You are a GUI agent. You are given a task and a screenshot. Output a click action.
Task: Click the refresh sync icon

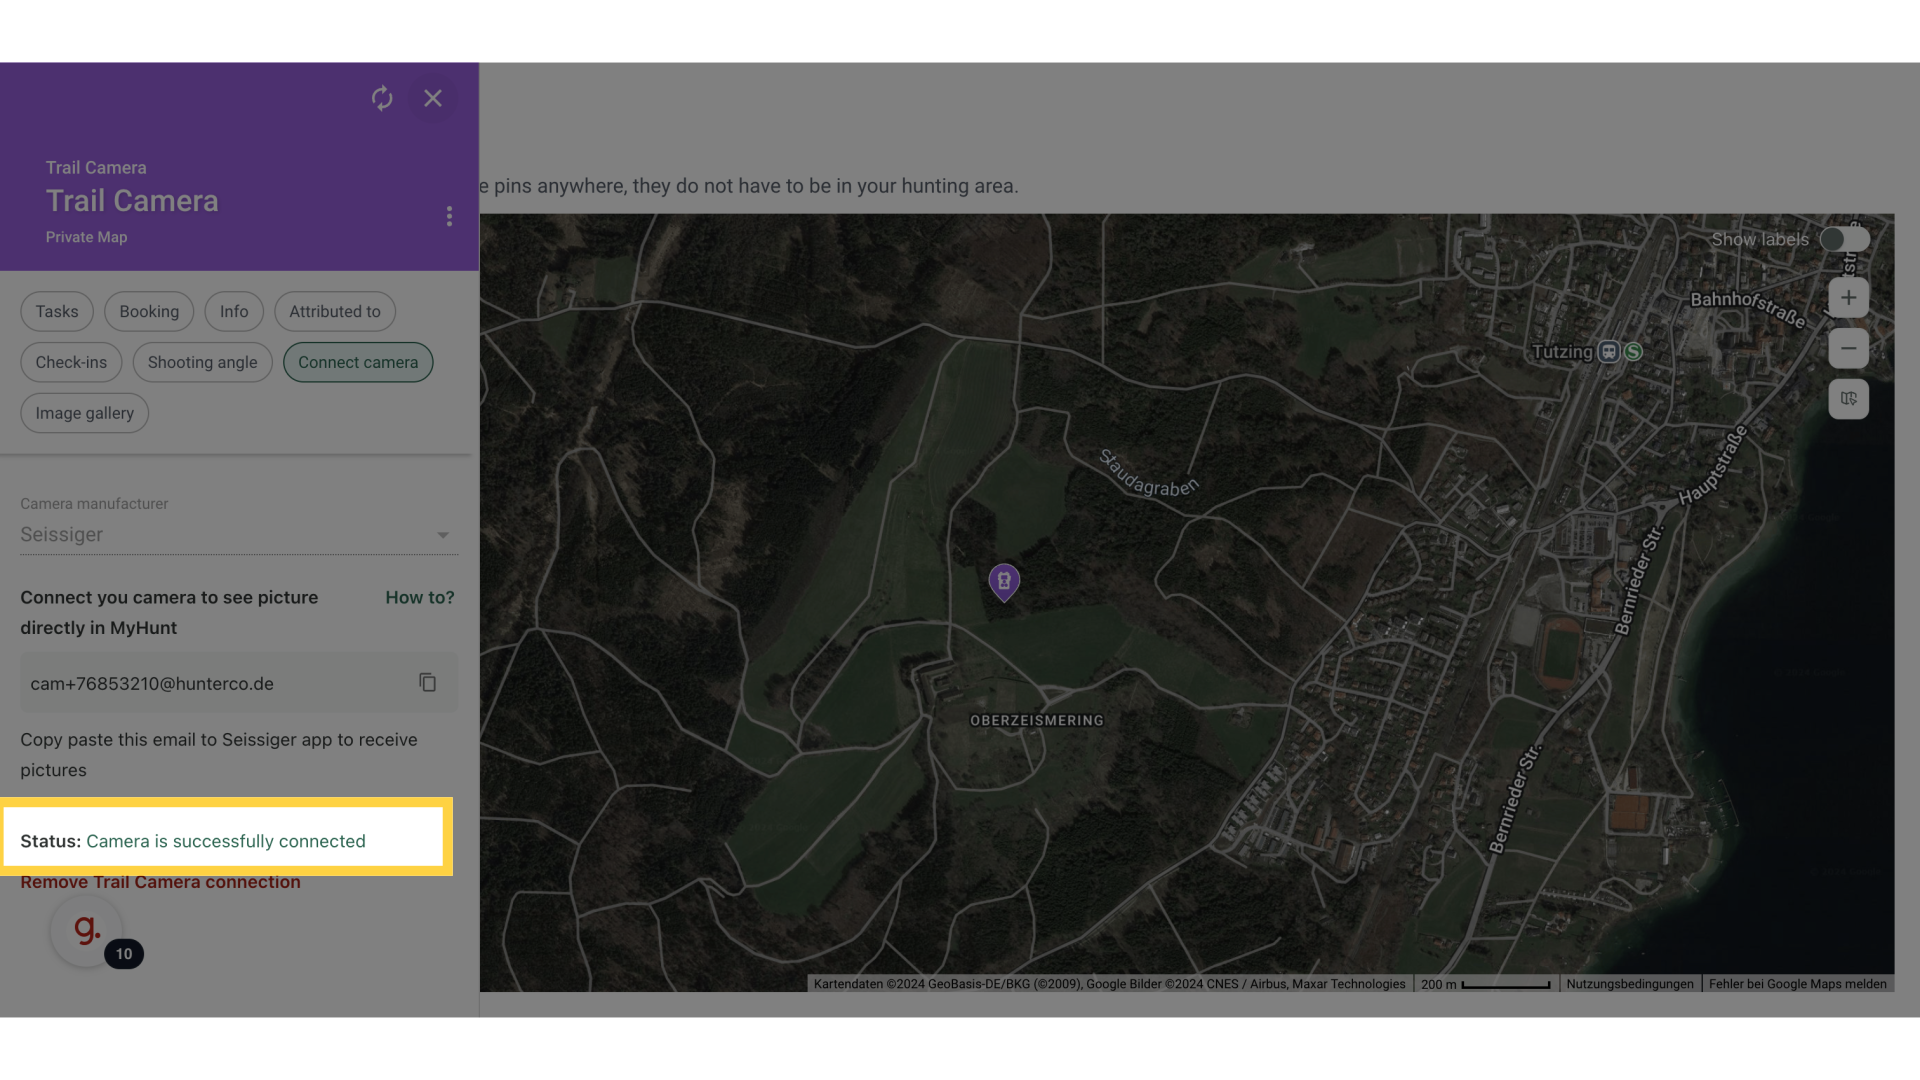[382, 98]
